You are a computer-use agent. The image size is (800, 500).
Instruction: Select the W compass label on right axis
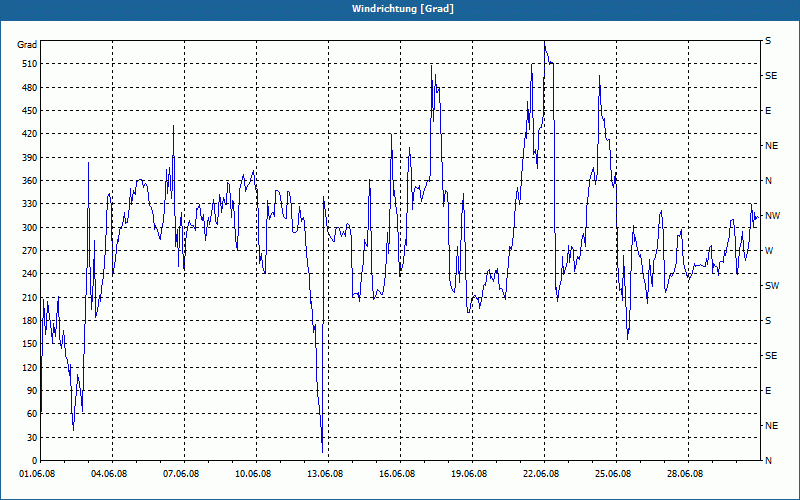click(769, 251)
